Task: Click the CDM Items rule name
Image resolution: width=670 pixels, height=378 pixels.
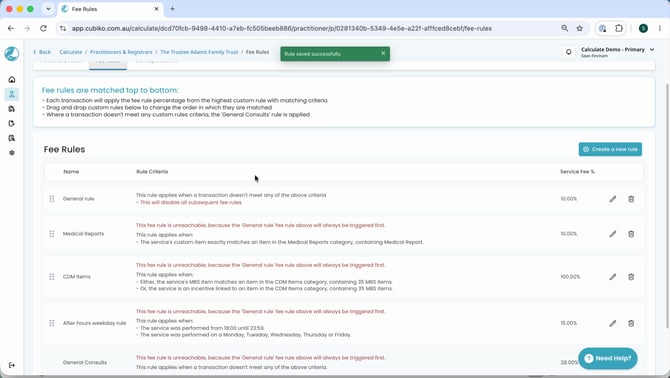Action: pyautogui.click(x=76, y=277)
